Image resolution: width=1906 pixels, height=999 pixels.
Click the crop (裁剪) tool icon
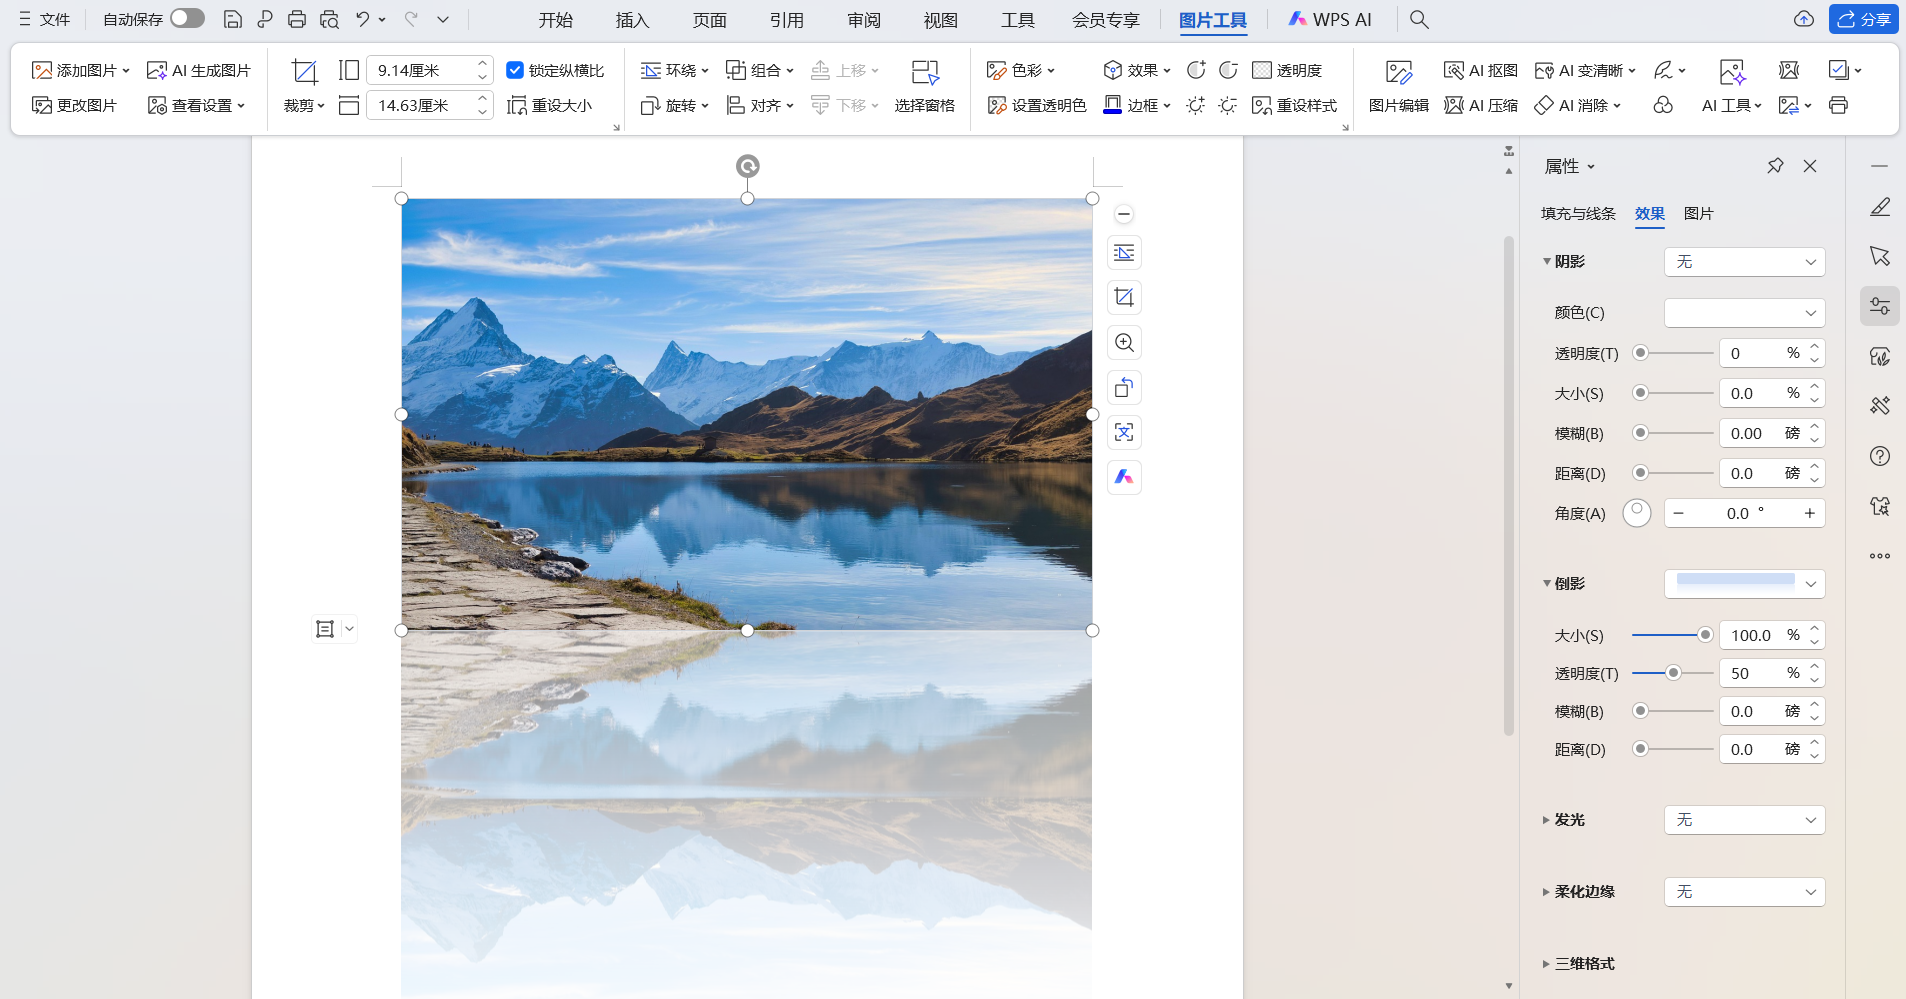pyautogui.click(x=304, y=71)
